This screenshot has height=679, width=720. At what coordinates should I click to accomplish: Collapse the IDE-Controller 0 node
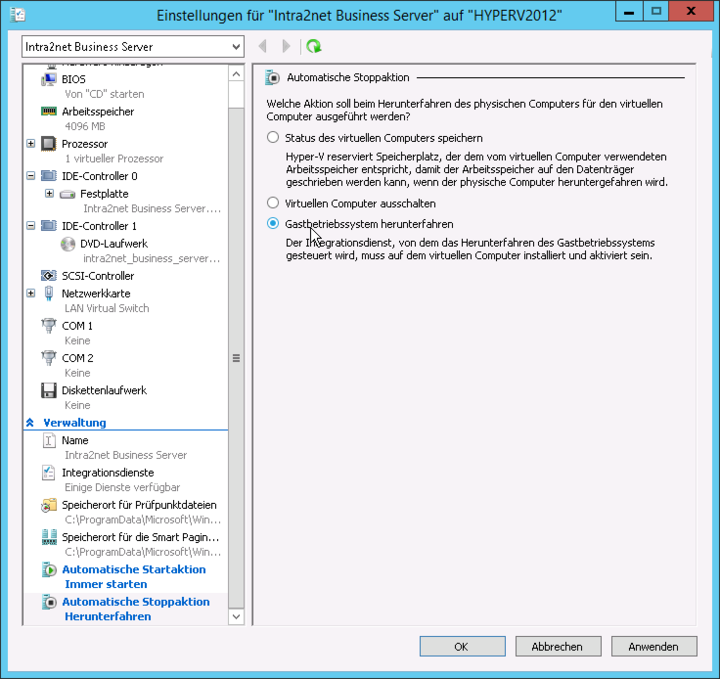[31, 176]
